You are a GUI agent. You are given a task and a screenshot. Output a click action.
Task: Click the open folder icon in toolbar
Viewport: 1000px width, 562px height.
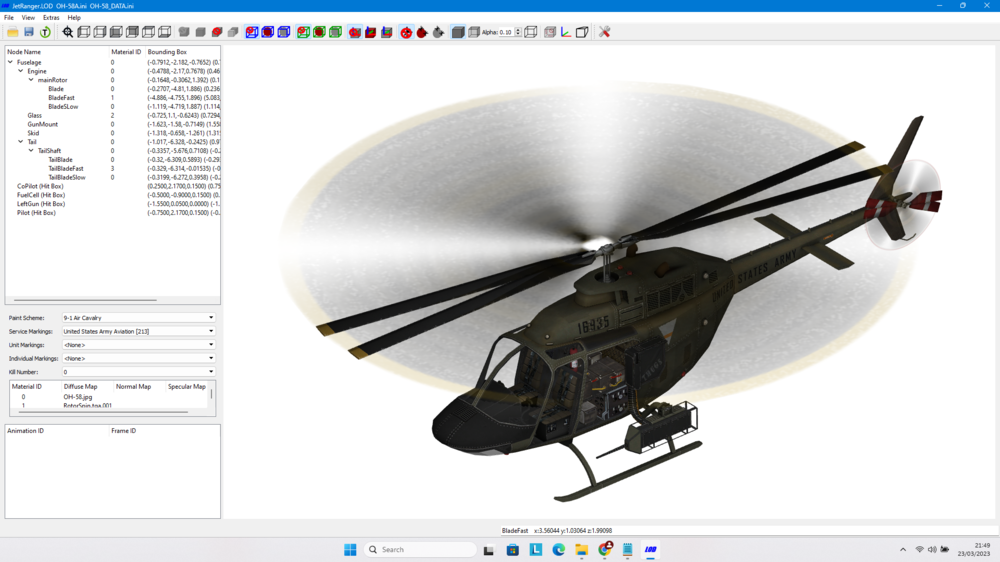pyautogui.click(x=13, y=32)
